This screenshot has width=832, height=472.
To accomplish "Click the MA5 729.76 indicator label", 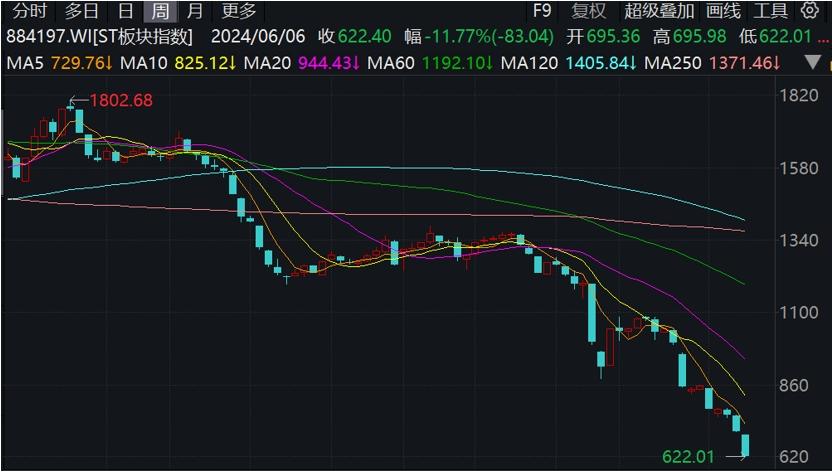I will tap(59, 63).
